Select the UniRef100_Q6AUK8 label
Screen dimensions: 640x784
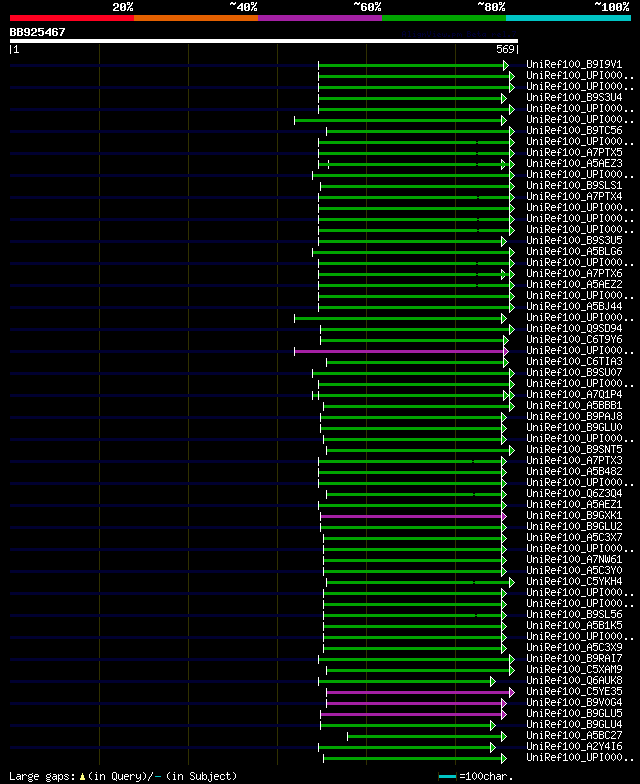(574, 680)
